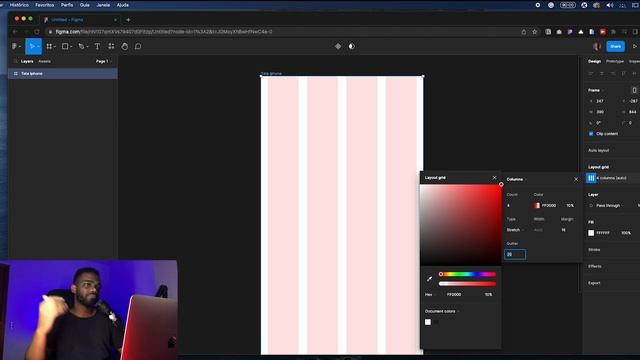Open the Histórico menu
Screen dimensions: 640x360
(x=19, y=5)
